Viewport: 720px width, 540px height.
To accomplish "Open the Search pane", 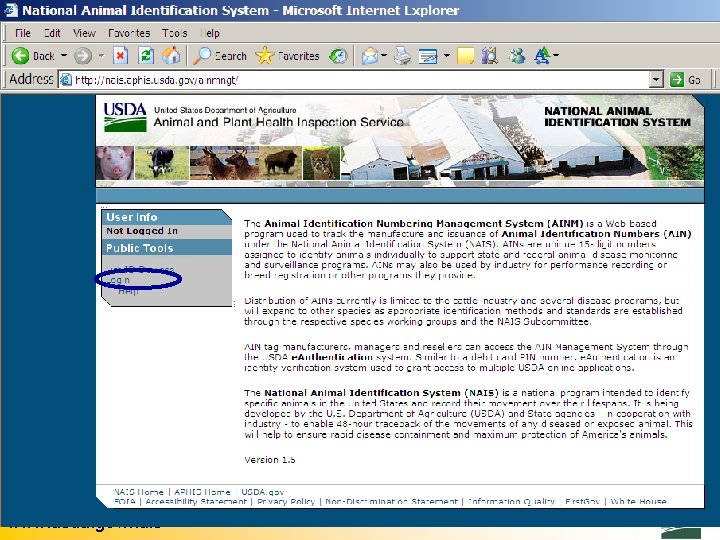I will [220, 56].
